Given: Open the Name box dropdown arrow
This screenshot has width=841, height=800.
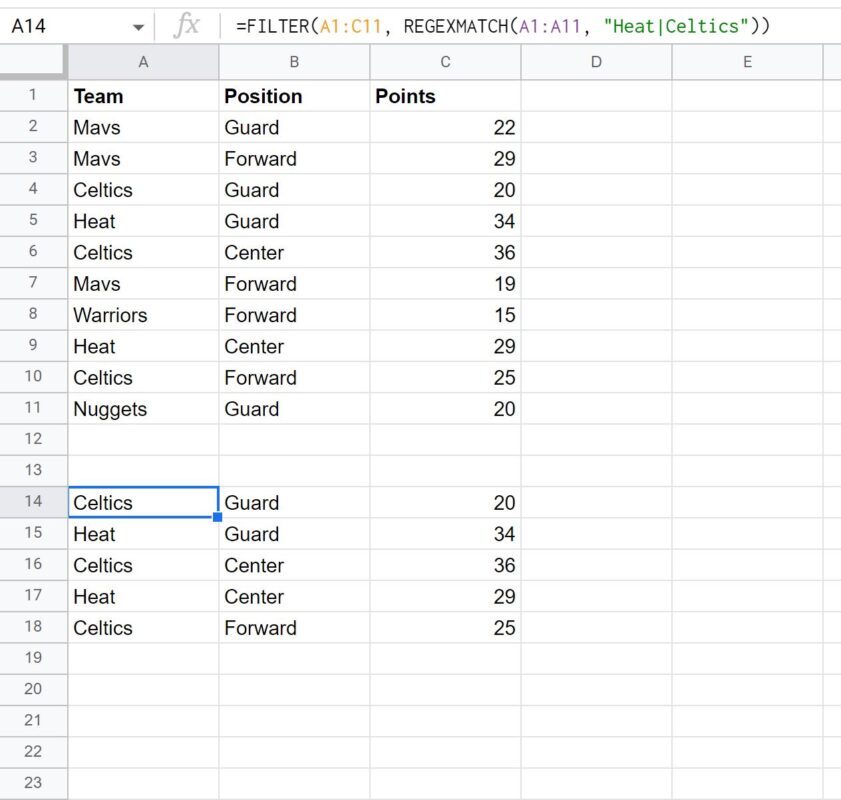Looking at the screenshot, I should (138, 27).
